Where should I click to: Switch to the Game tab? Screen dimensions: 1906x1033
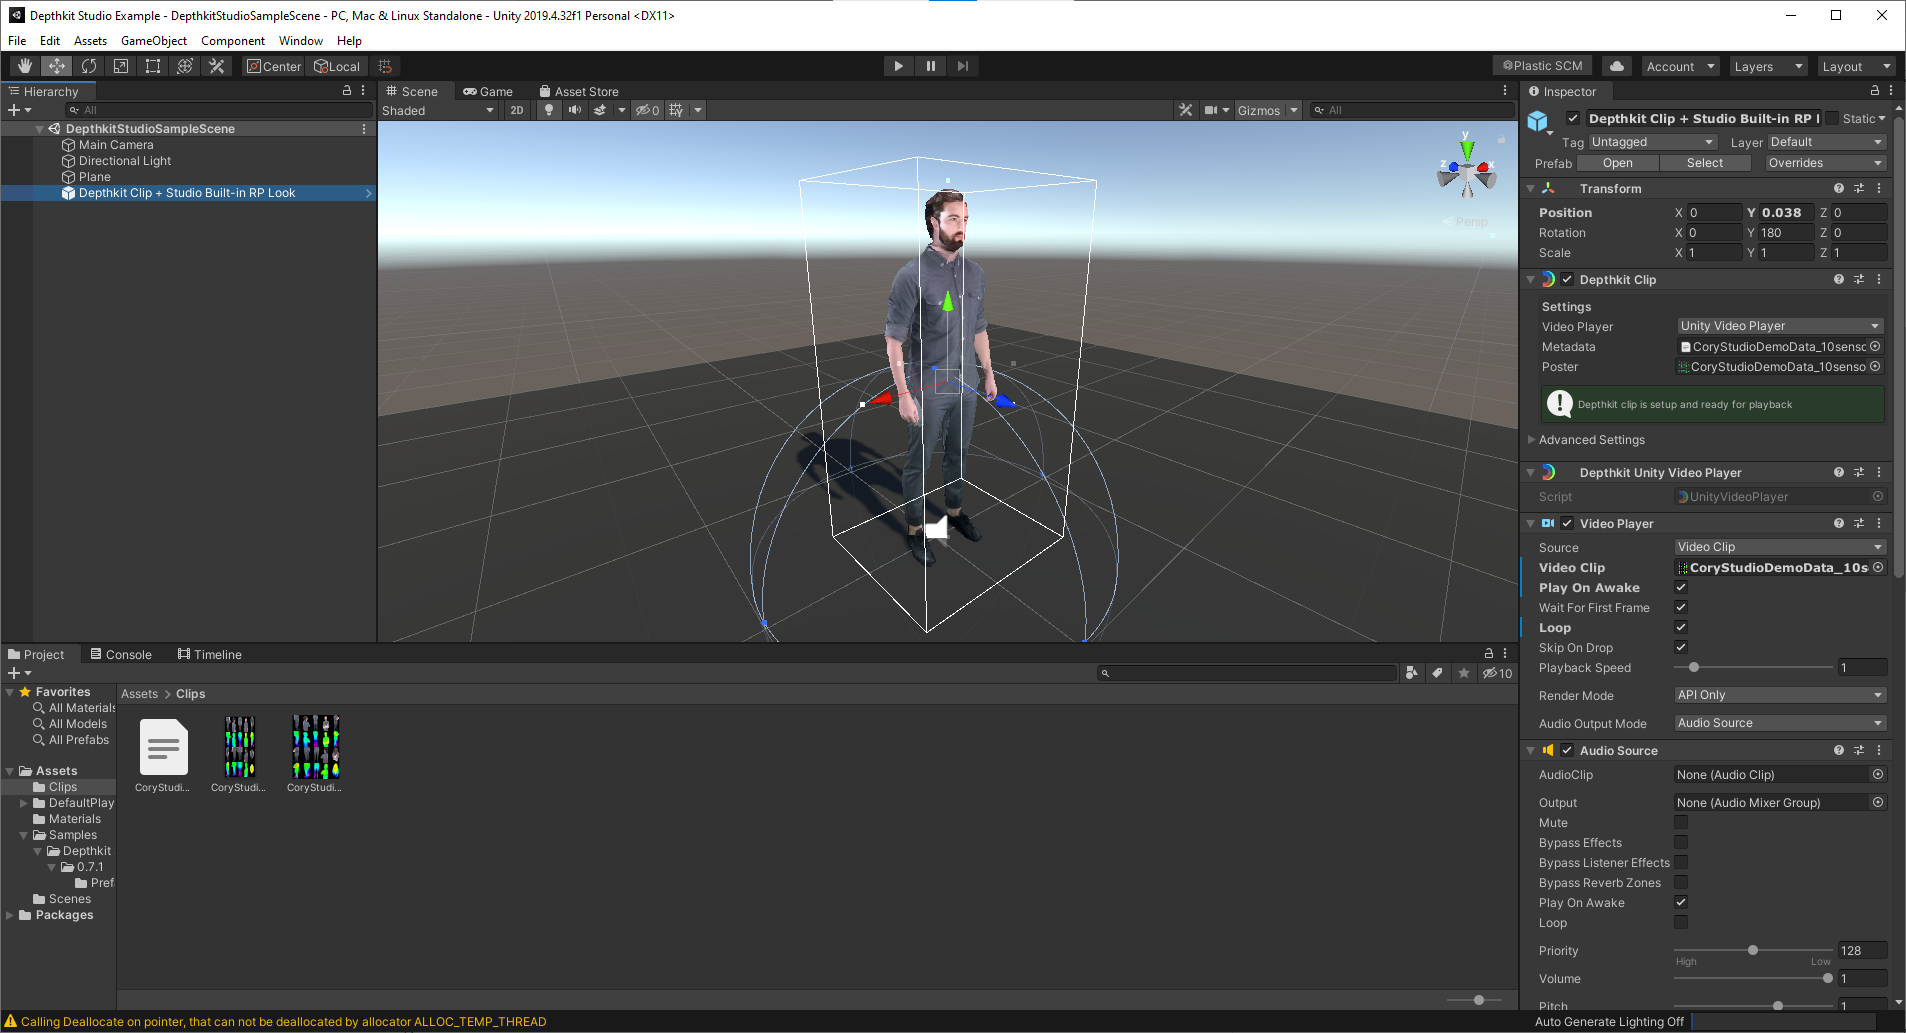[x=487, y=91]
